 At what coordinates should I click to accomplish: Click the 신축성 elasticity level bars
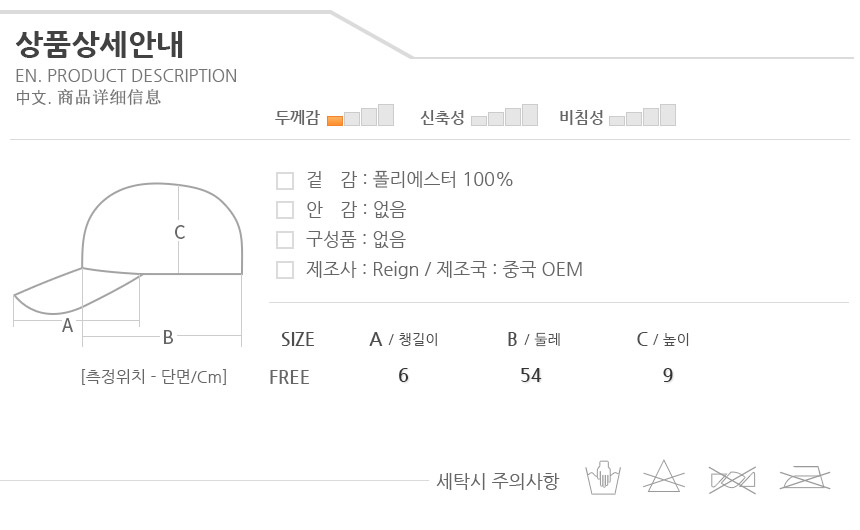coord(504,115)
